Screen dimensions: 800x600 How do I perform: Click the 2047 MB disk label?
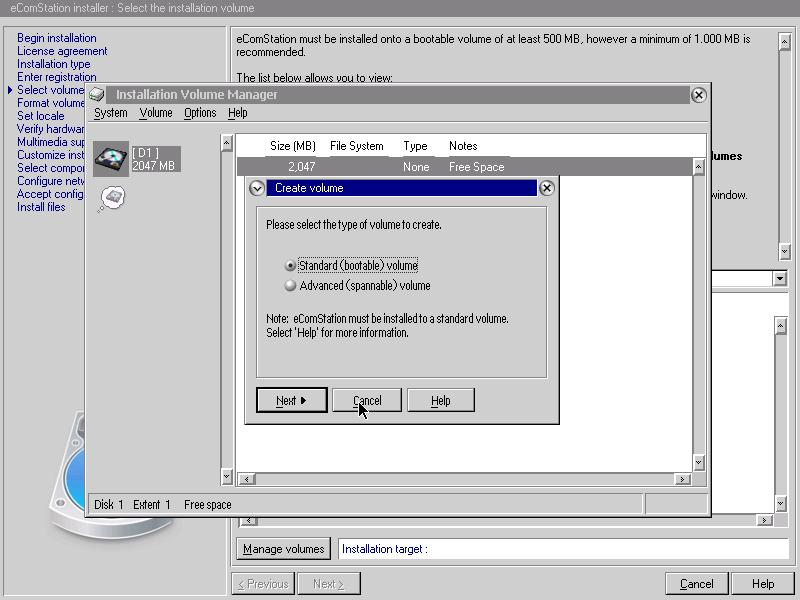tap(154, 166)
